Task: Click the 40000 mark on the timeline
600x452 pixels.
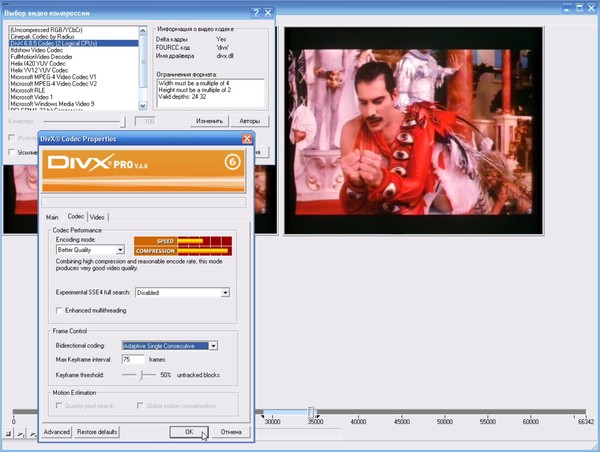Action: coord(359,422)
